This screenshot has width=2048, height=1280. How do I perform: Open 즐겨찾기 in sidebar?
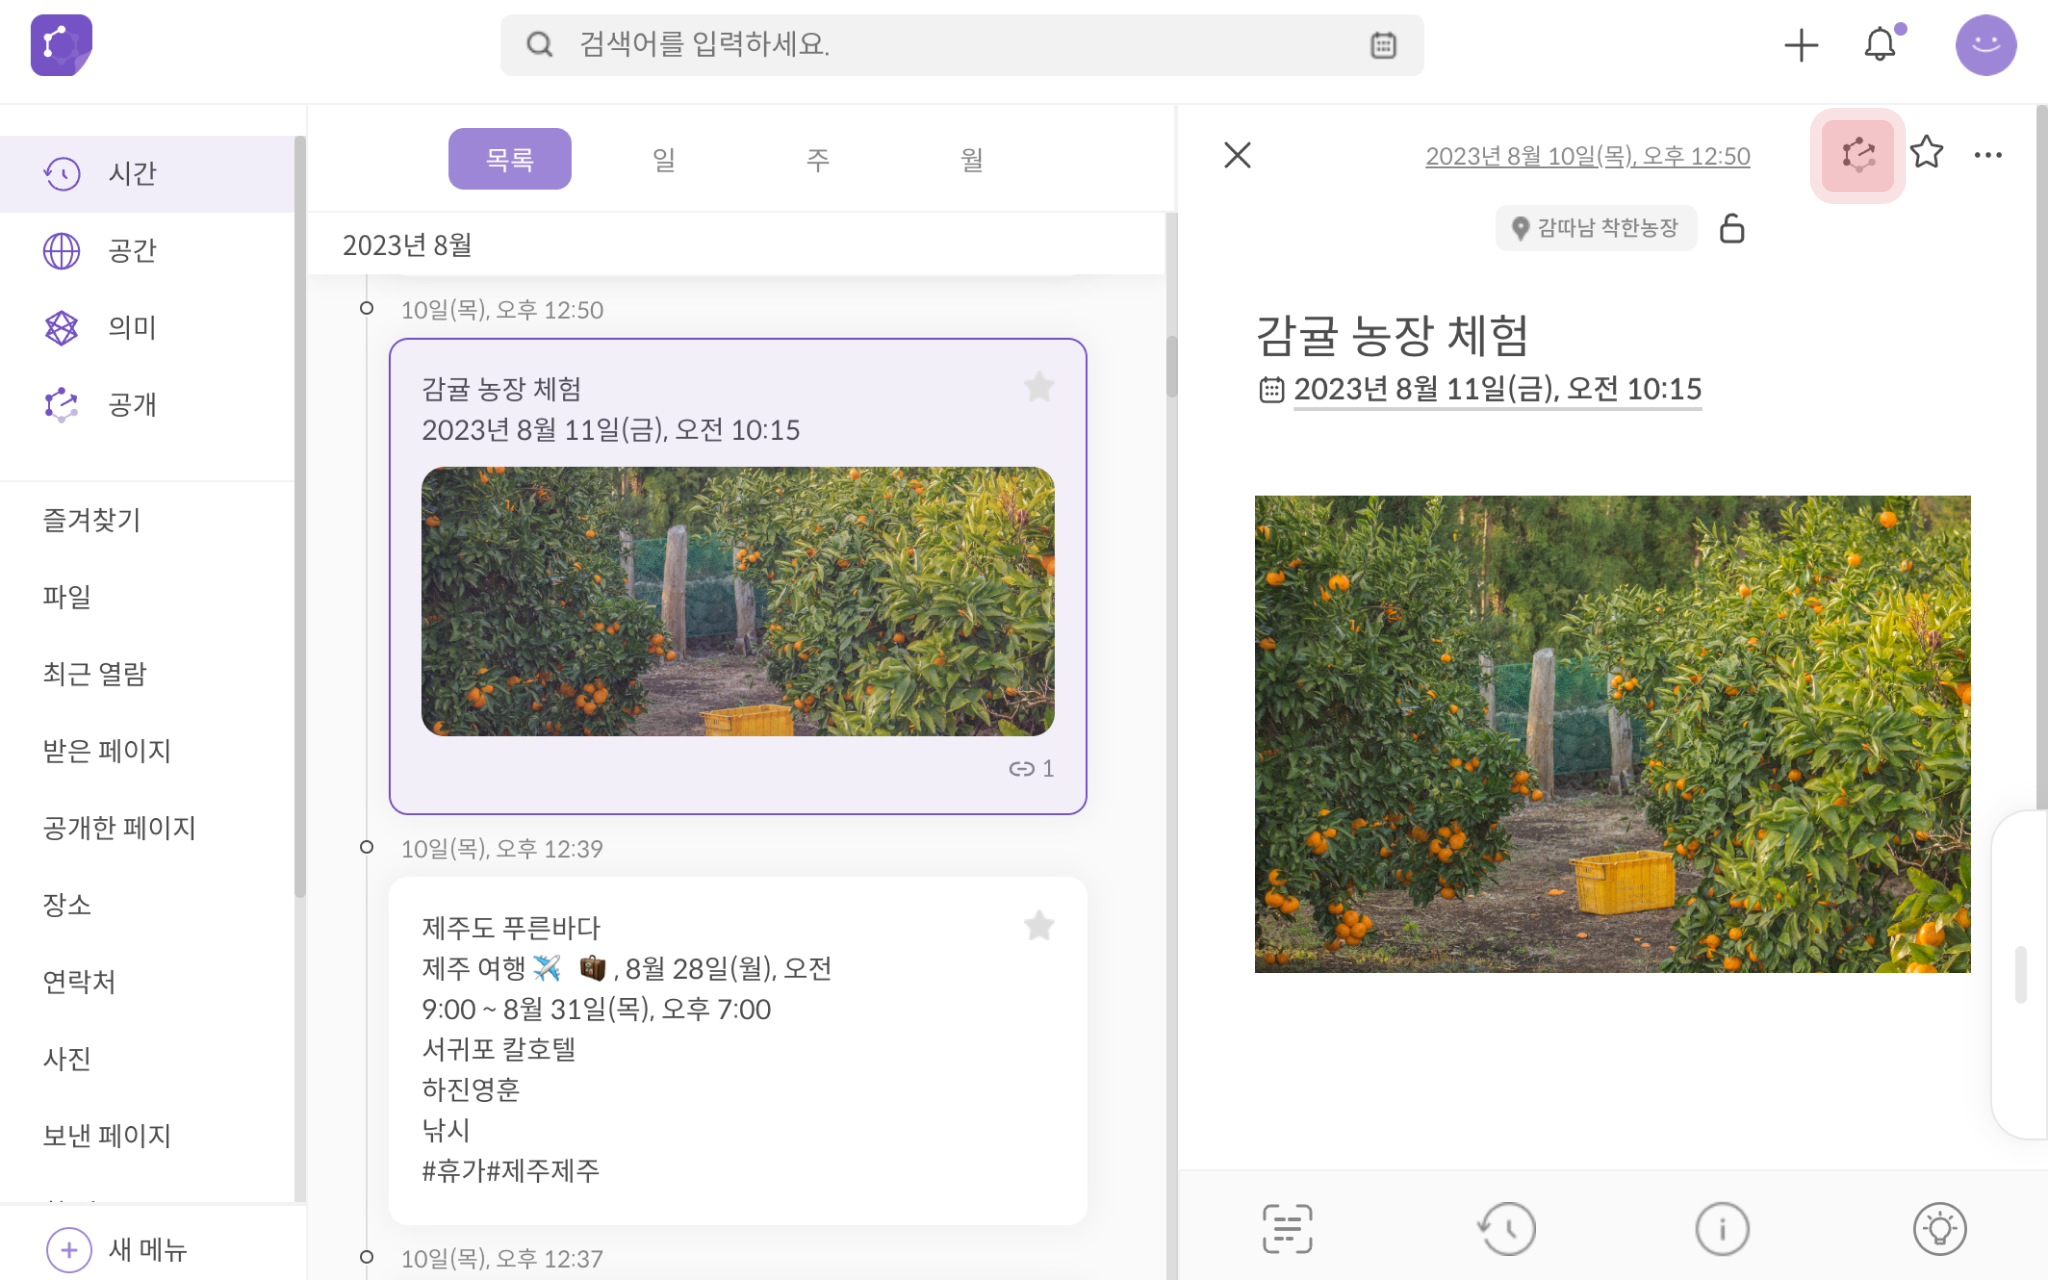coord(92,520)
